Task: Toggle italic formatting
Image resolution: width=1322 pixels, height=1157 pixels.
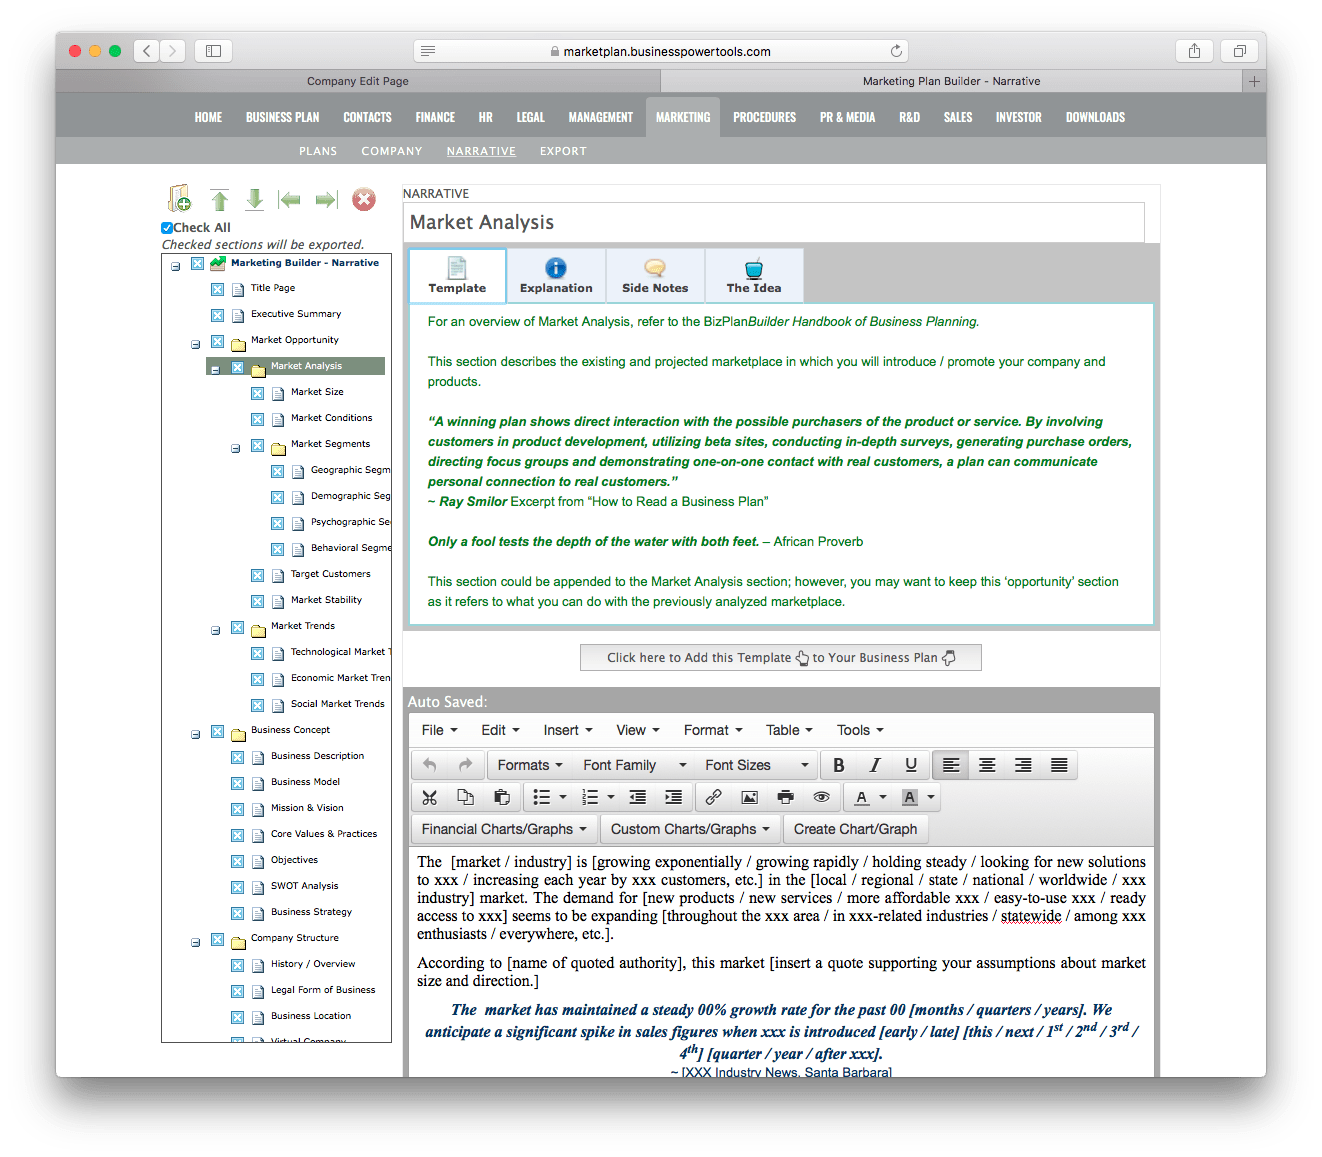Action: [875, 765]
